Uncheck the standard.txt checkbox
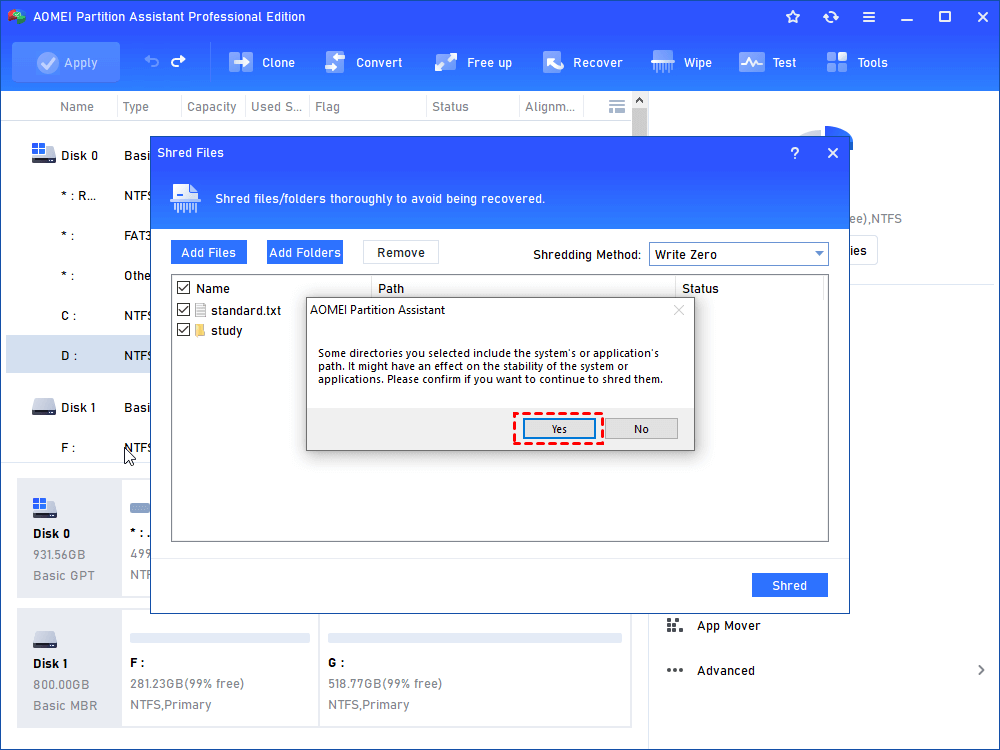Image resolution: width=1000 pixels, height=750 pixels. [x=183, y=310]
